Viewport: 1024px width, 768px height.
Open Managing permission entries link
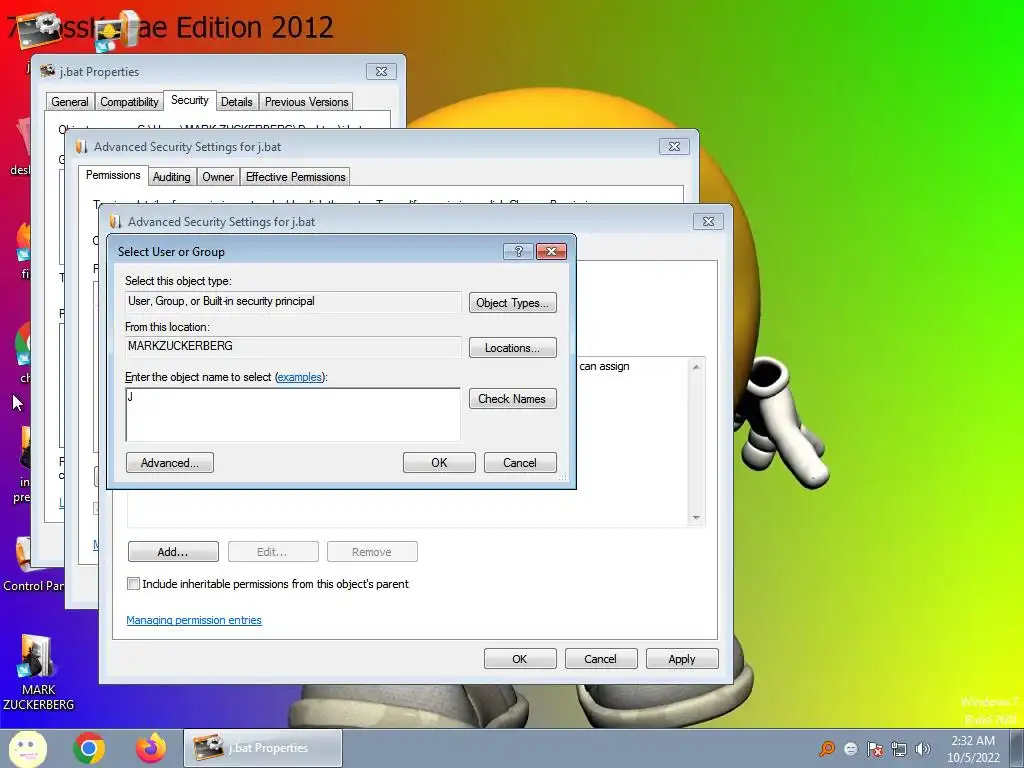point(194,620)
